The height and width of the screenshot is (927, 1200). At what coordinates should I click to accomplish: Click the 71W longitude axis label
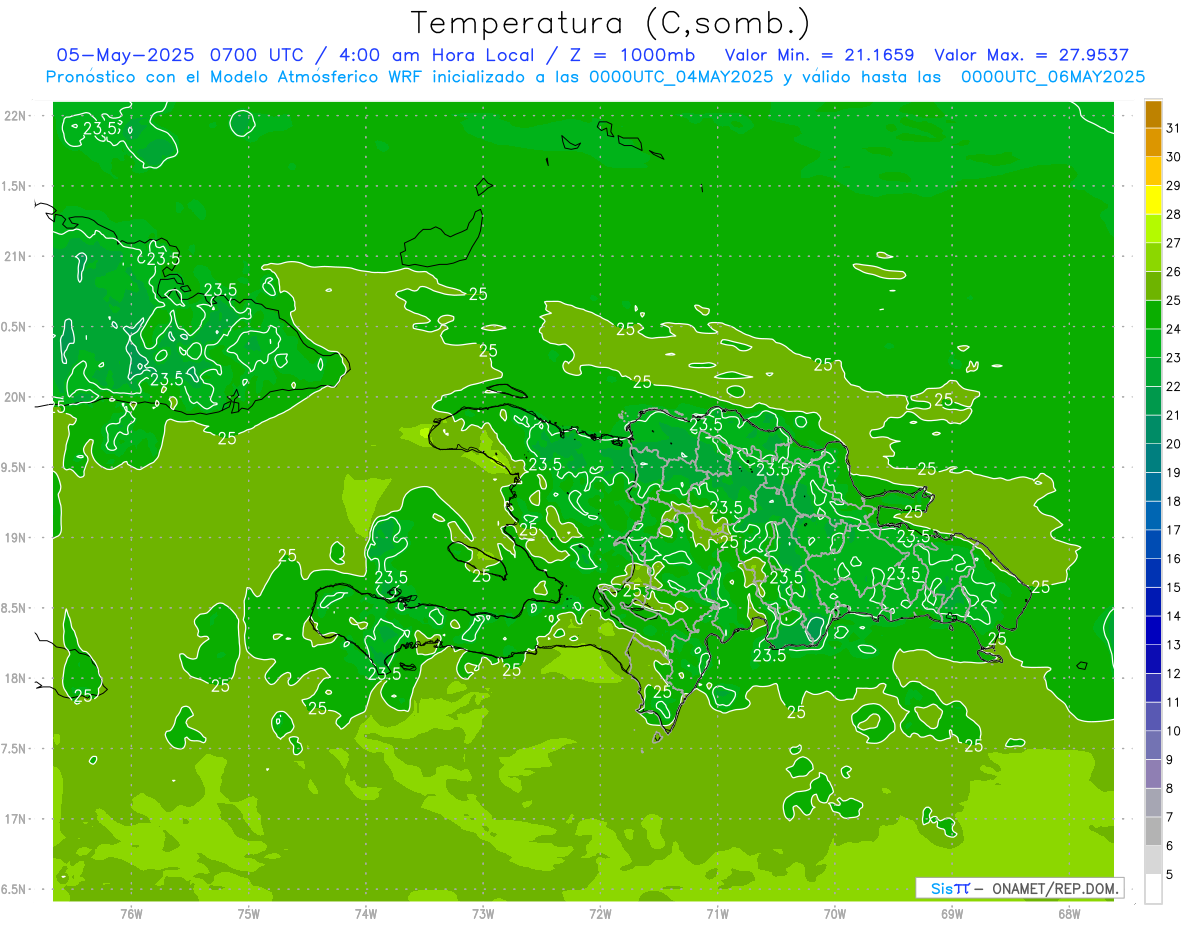[717, 914]
